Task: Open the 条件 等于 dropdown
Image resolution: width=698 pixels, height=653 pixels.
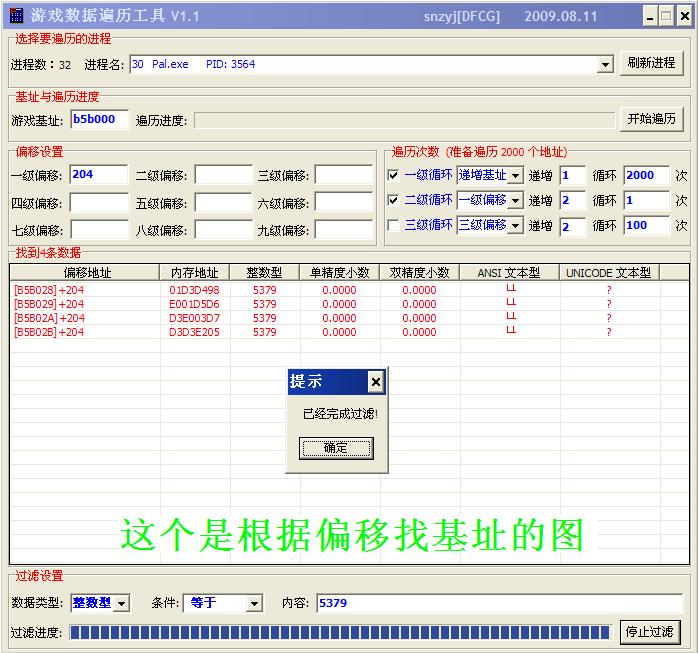Action: [x=253, y=603]
